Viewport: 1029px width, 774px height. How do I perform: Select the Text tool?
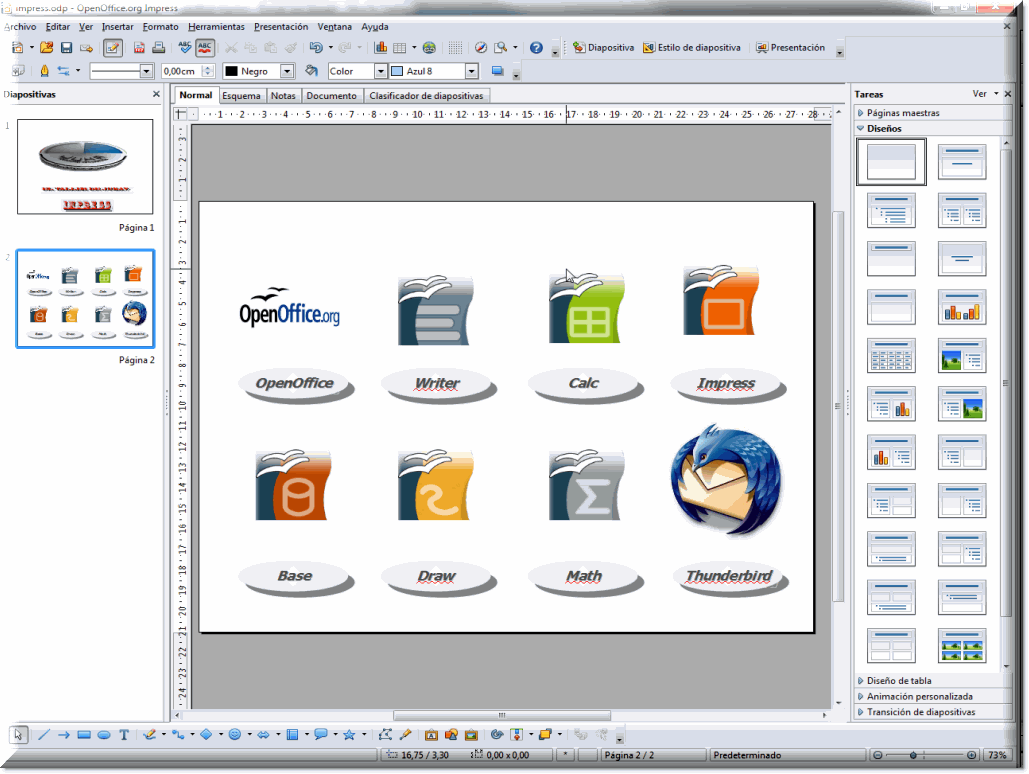(x=124, y=735)
